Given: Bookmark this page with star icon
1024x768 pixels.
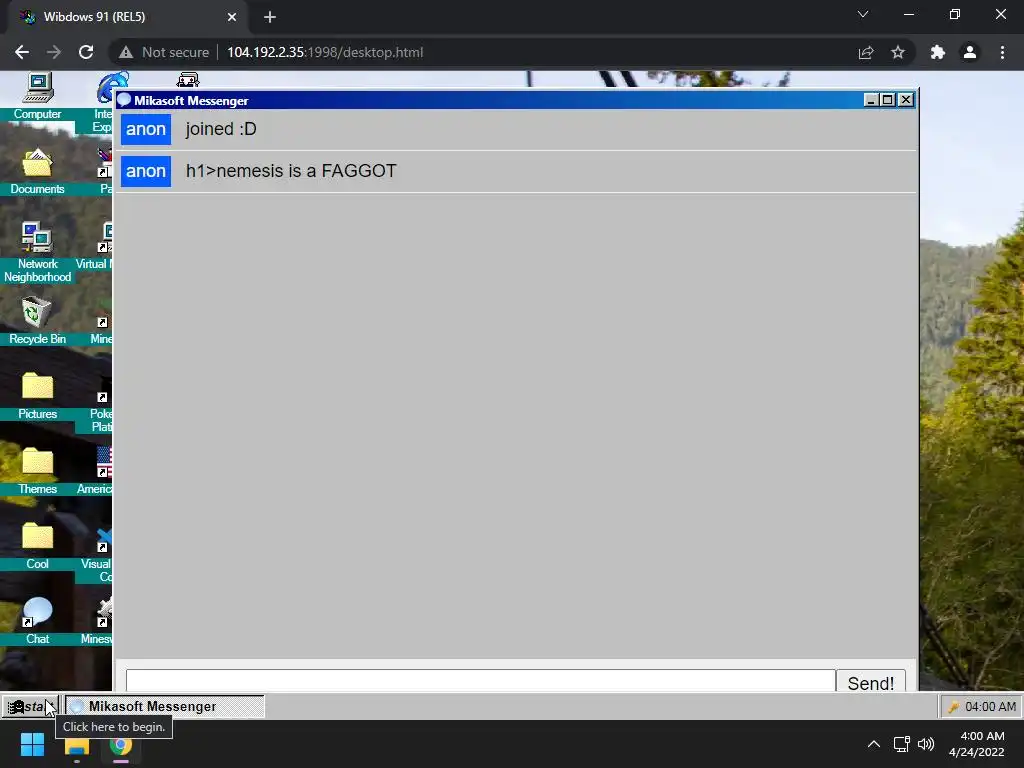Looking at the screenshot, I should 898,52.
